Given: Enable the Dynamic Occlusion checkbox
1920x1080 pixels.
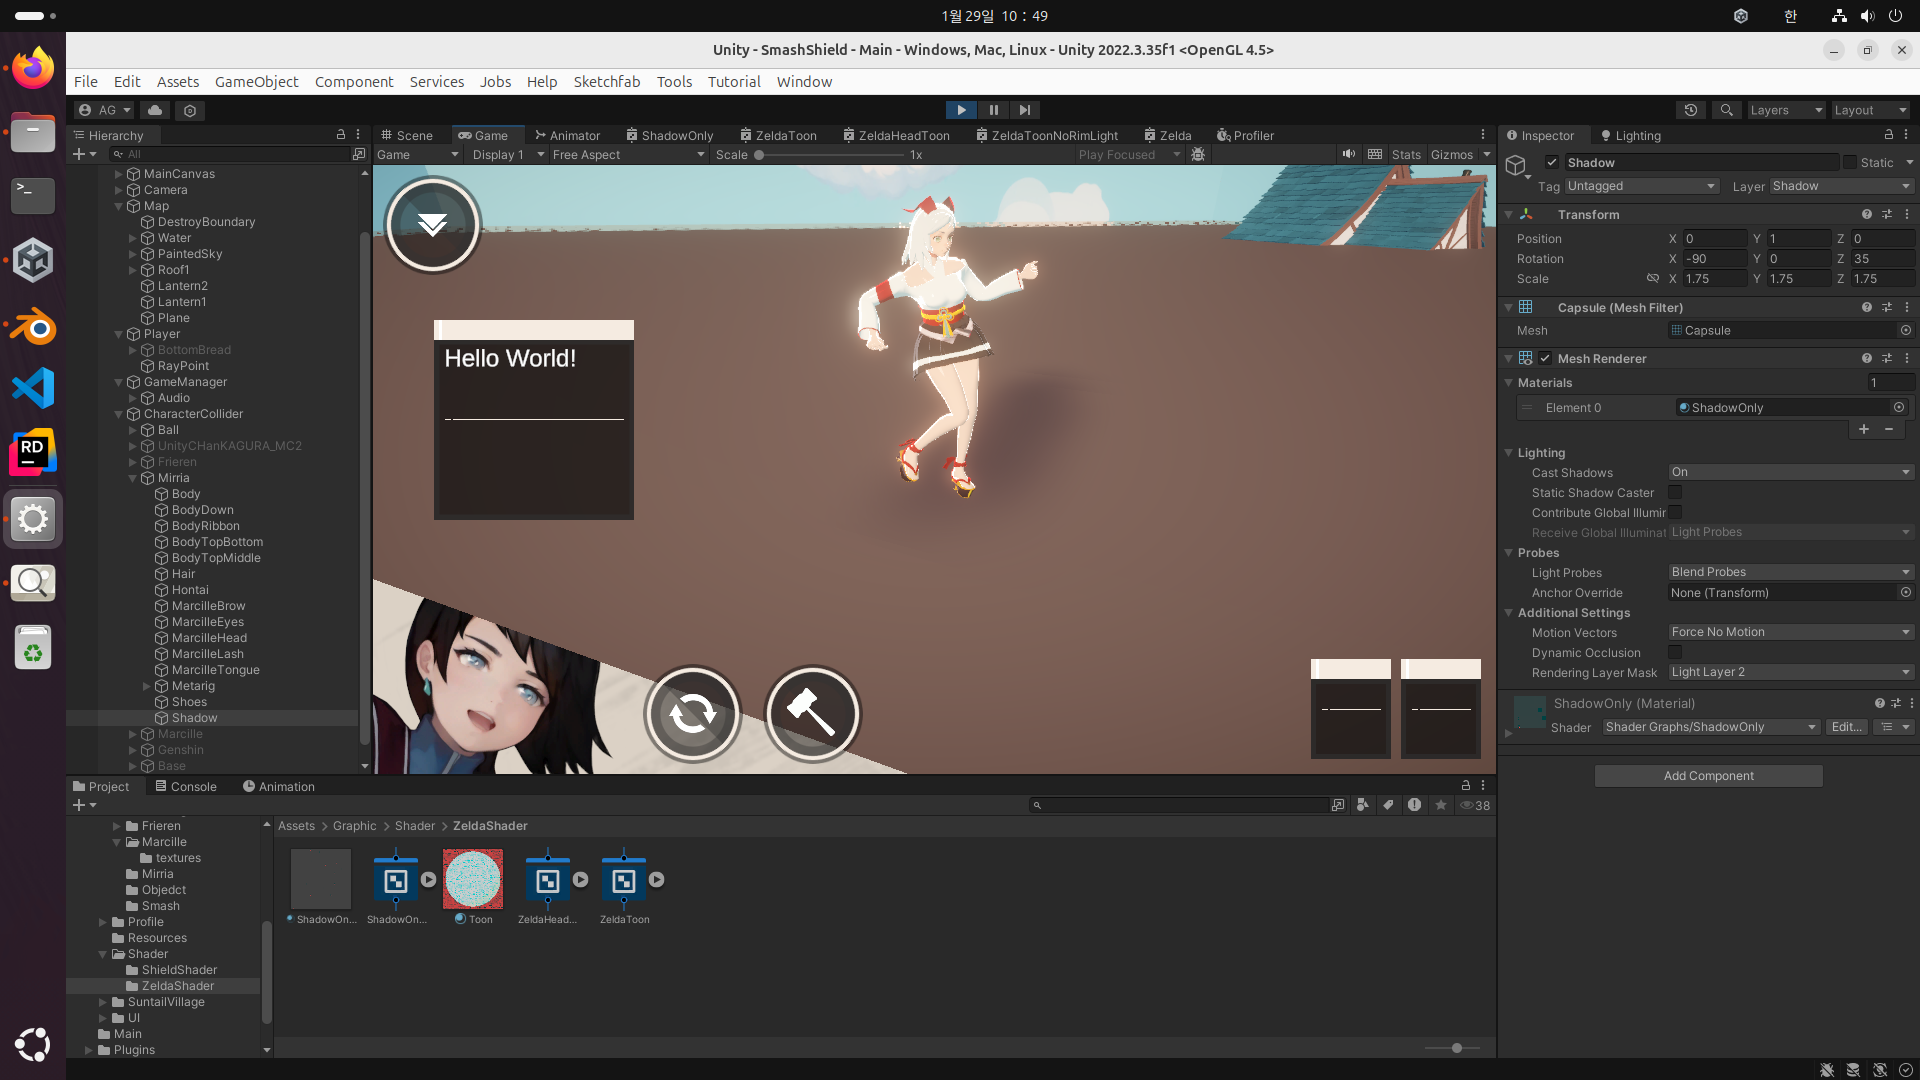Looking at the screenshot, I should pos(1675,652).
